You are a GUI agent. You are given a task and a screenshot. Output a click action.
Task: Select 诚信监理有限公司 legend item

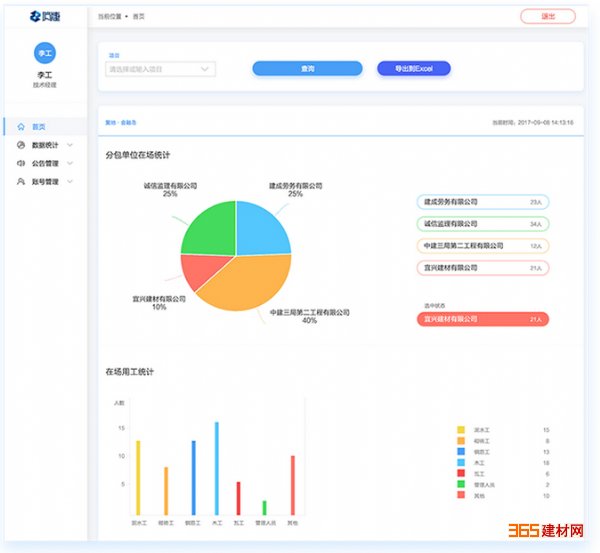click(482, 224)
